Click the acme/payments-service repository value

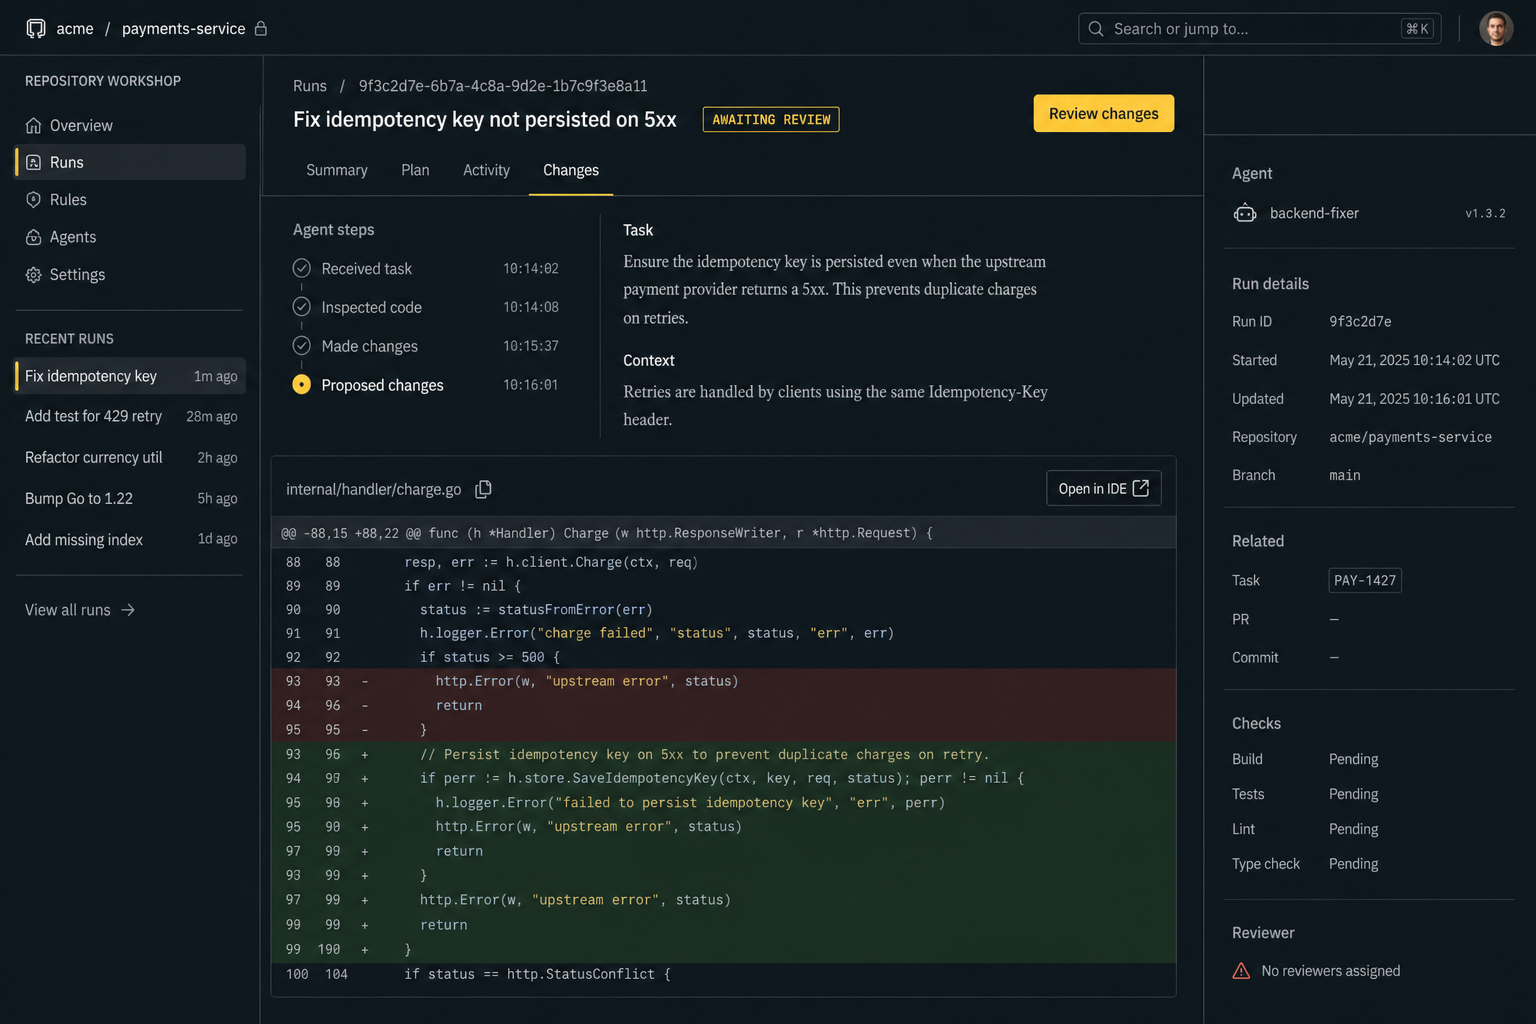1410,437
